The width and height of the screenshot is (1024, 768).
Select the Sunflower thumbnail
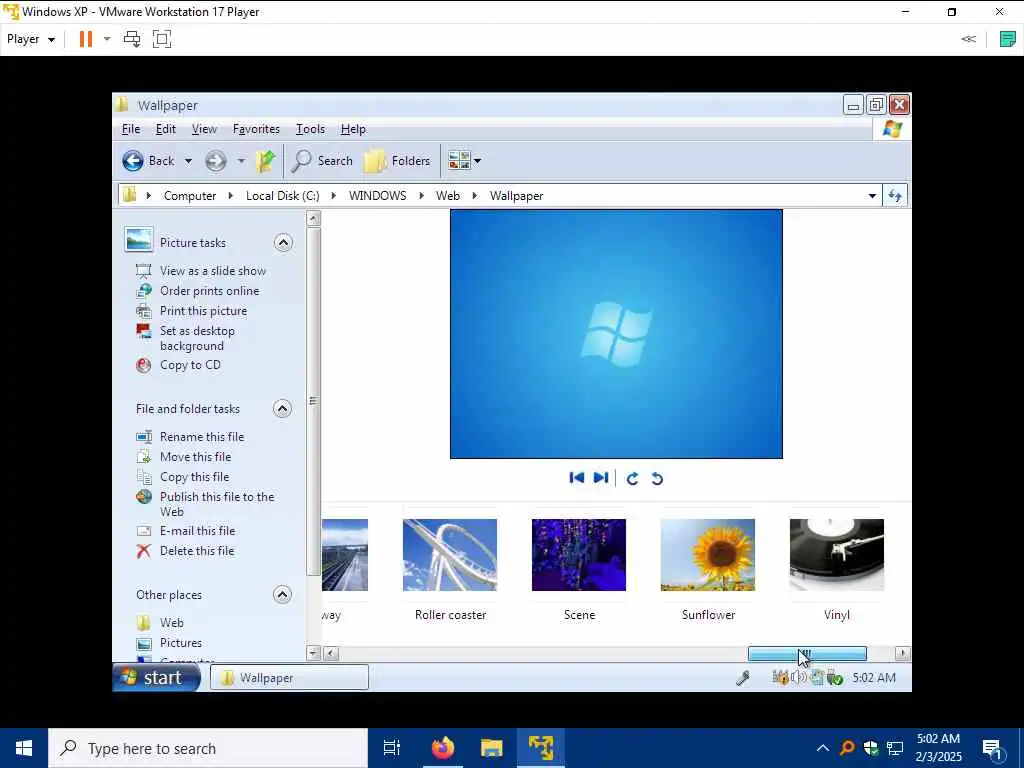[x=708, y=555]
